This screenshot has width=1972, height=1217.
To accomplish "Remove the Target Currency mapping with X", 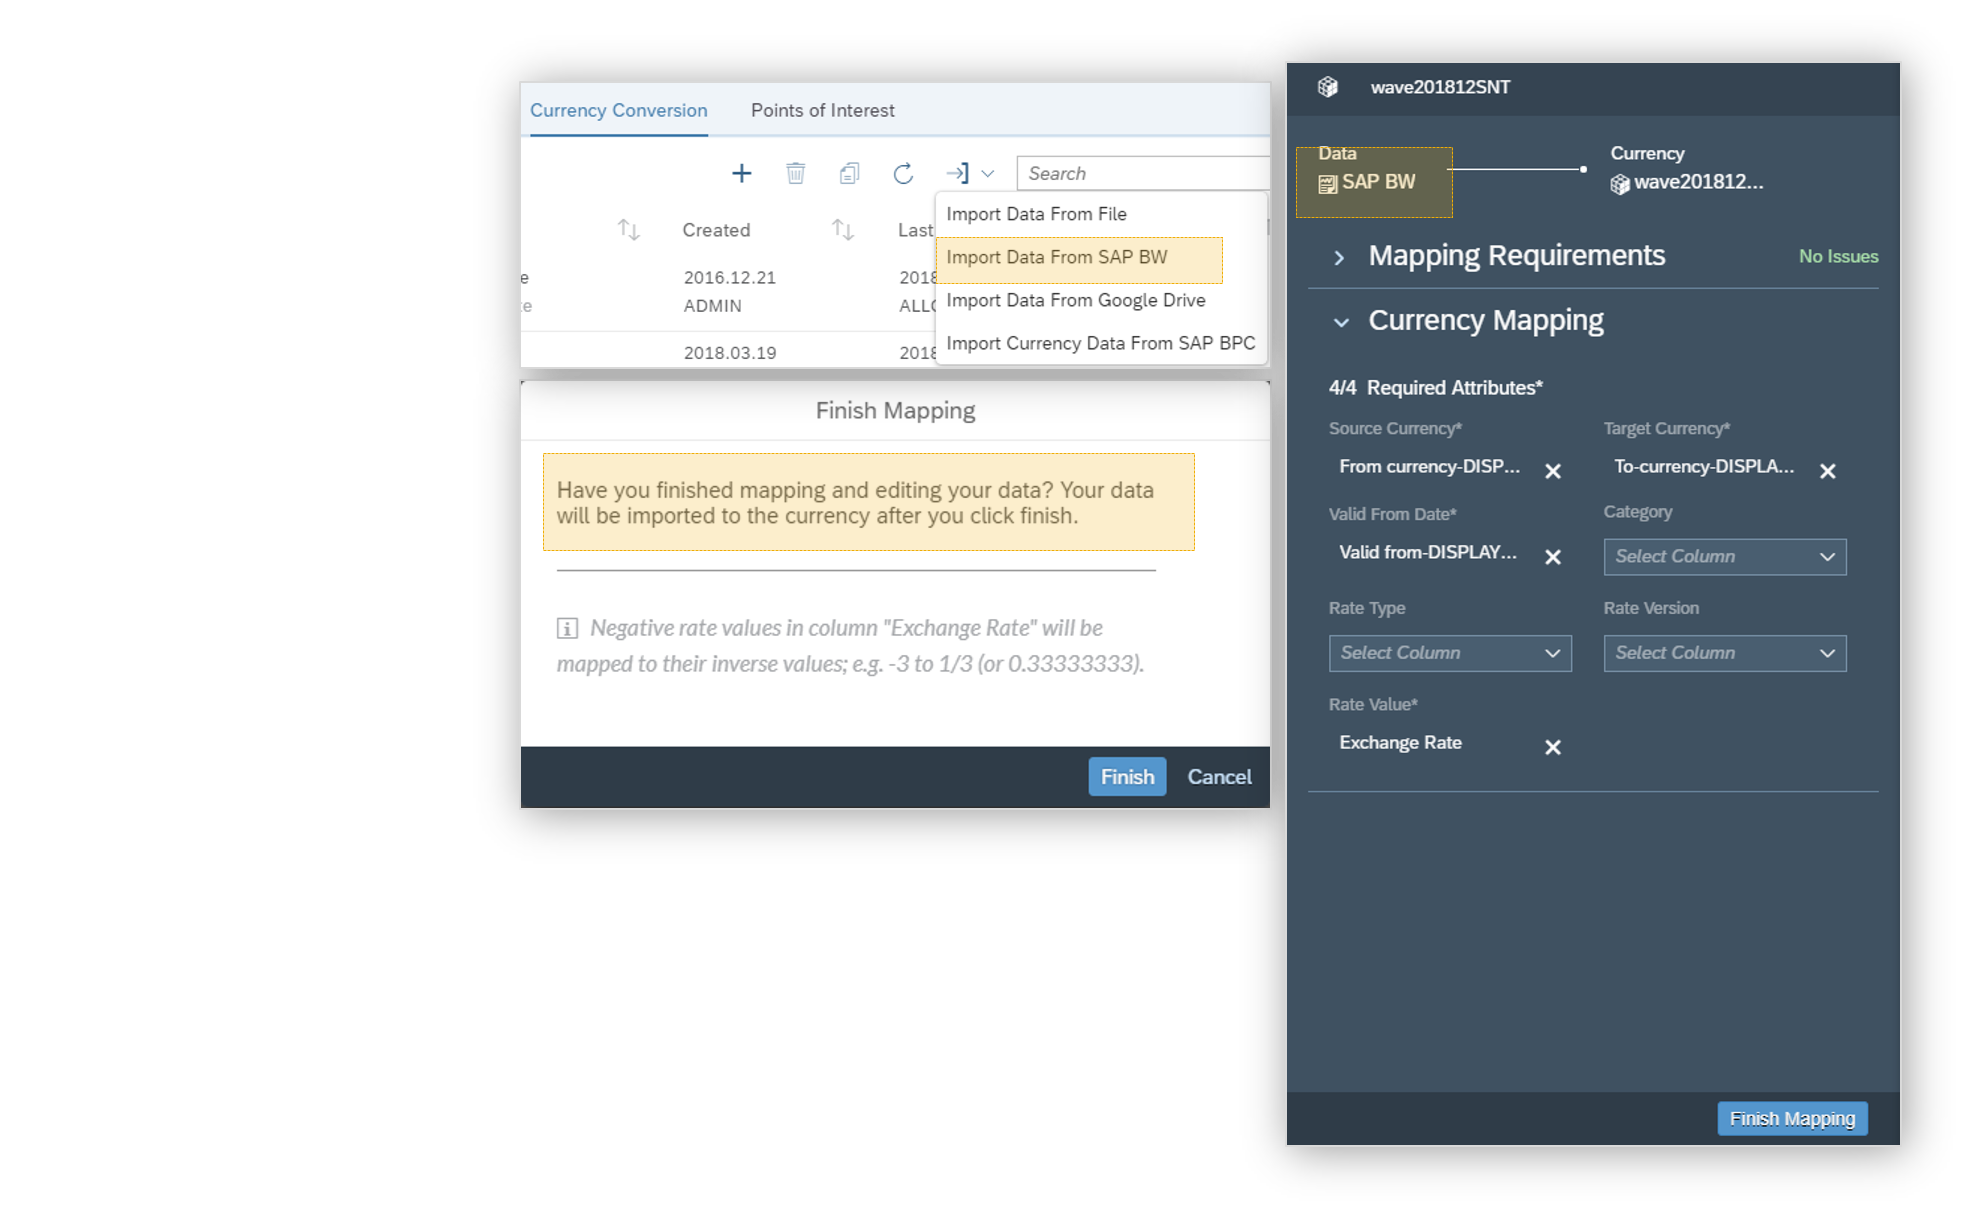I will pos(1827,471).
